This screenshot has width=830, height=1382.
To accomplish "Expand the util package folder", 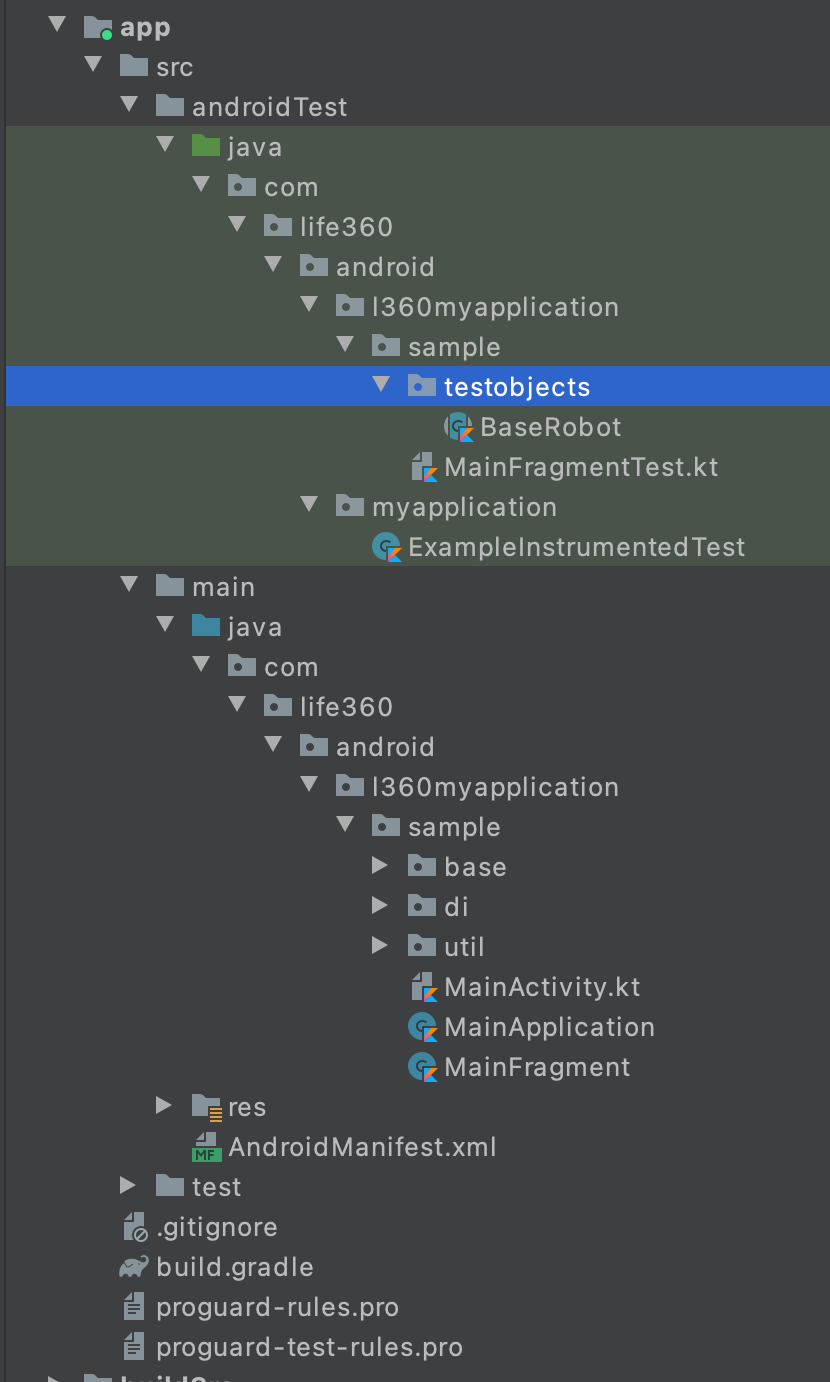I will click(x=381, y=946).
